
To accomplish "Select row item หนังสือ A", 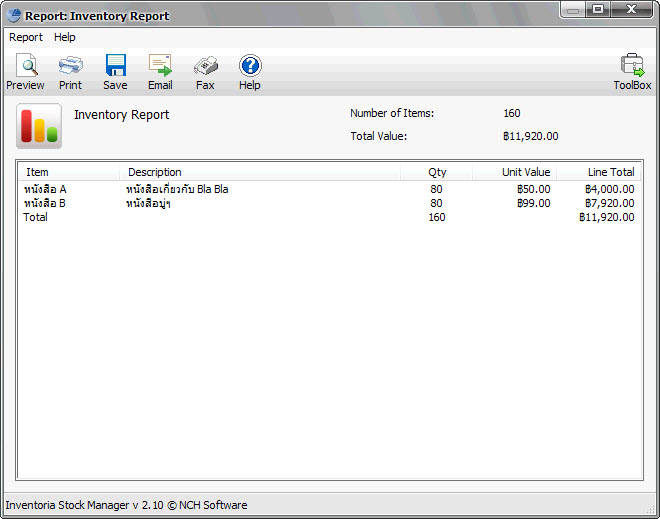I will (45, 189).
